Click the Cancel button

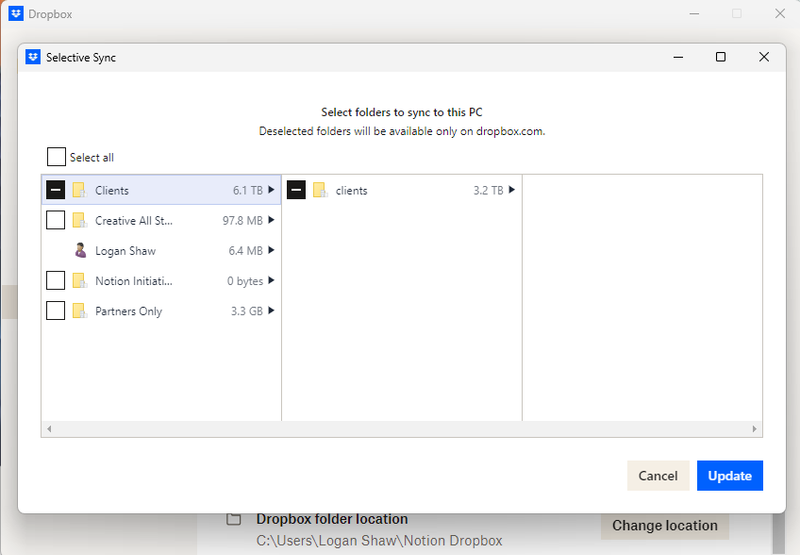coord(658,475)
